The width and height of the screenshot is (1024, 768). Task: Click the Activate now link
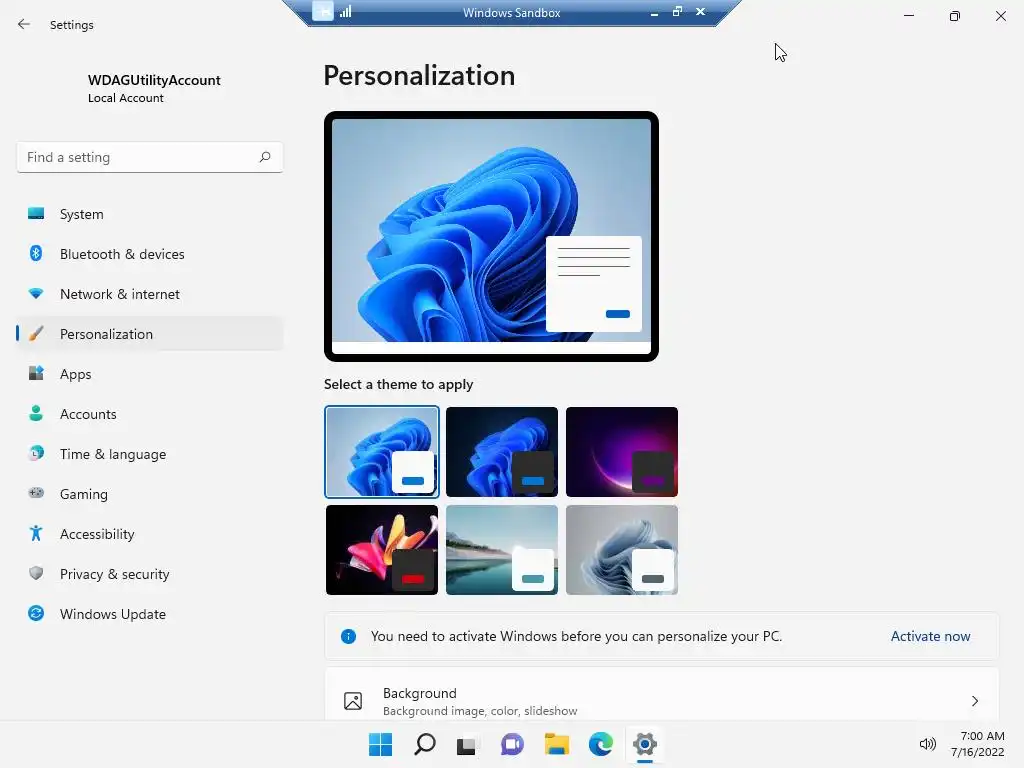click(x=930, y=636)
